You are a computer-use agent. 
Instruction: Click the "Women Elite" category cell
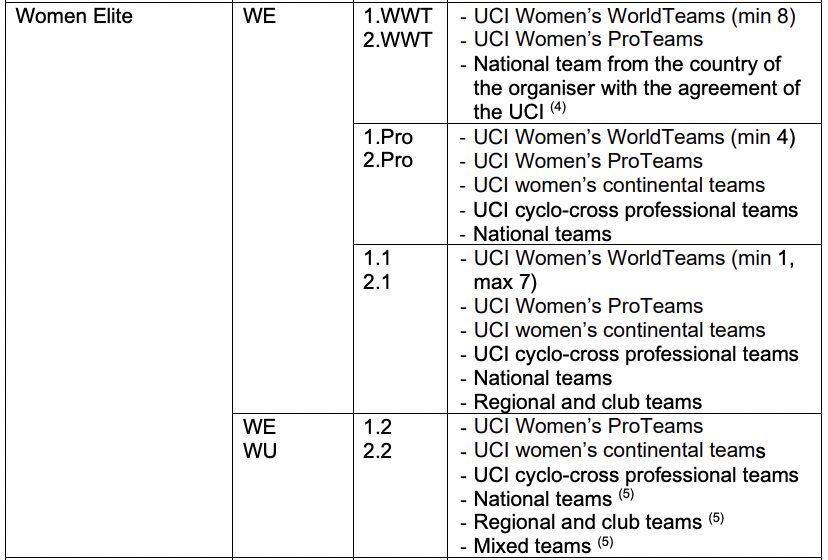76,16
